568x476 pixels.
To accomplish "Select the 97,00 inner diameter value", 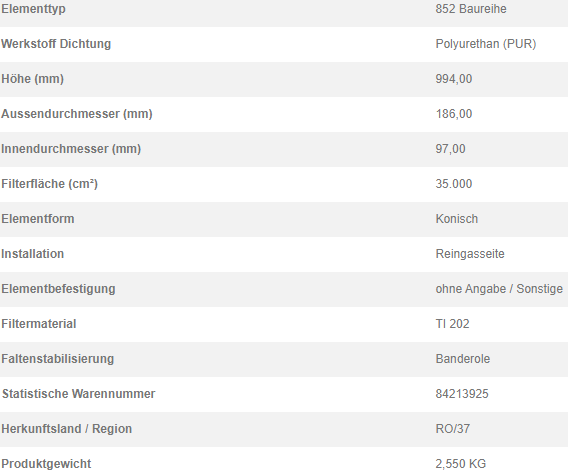I will pos(451,149).
